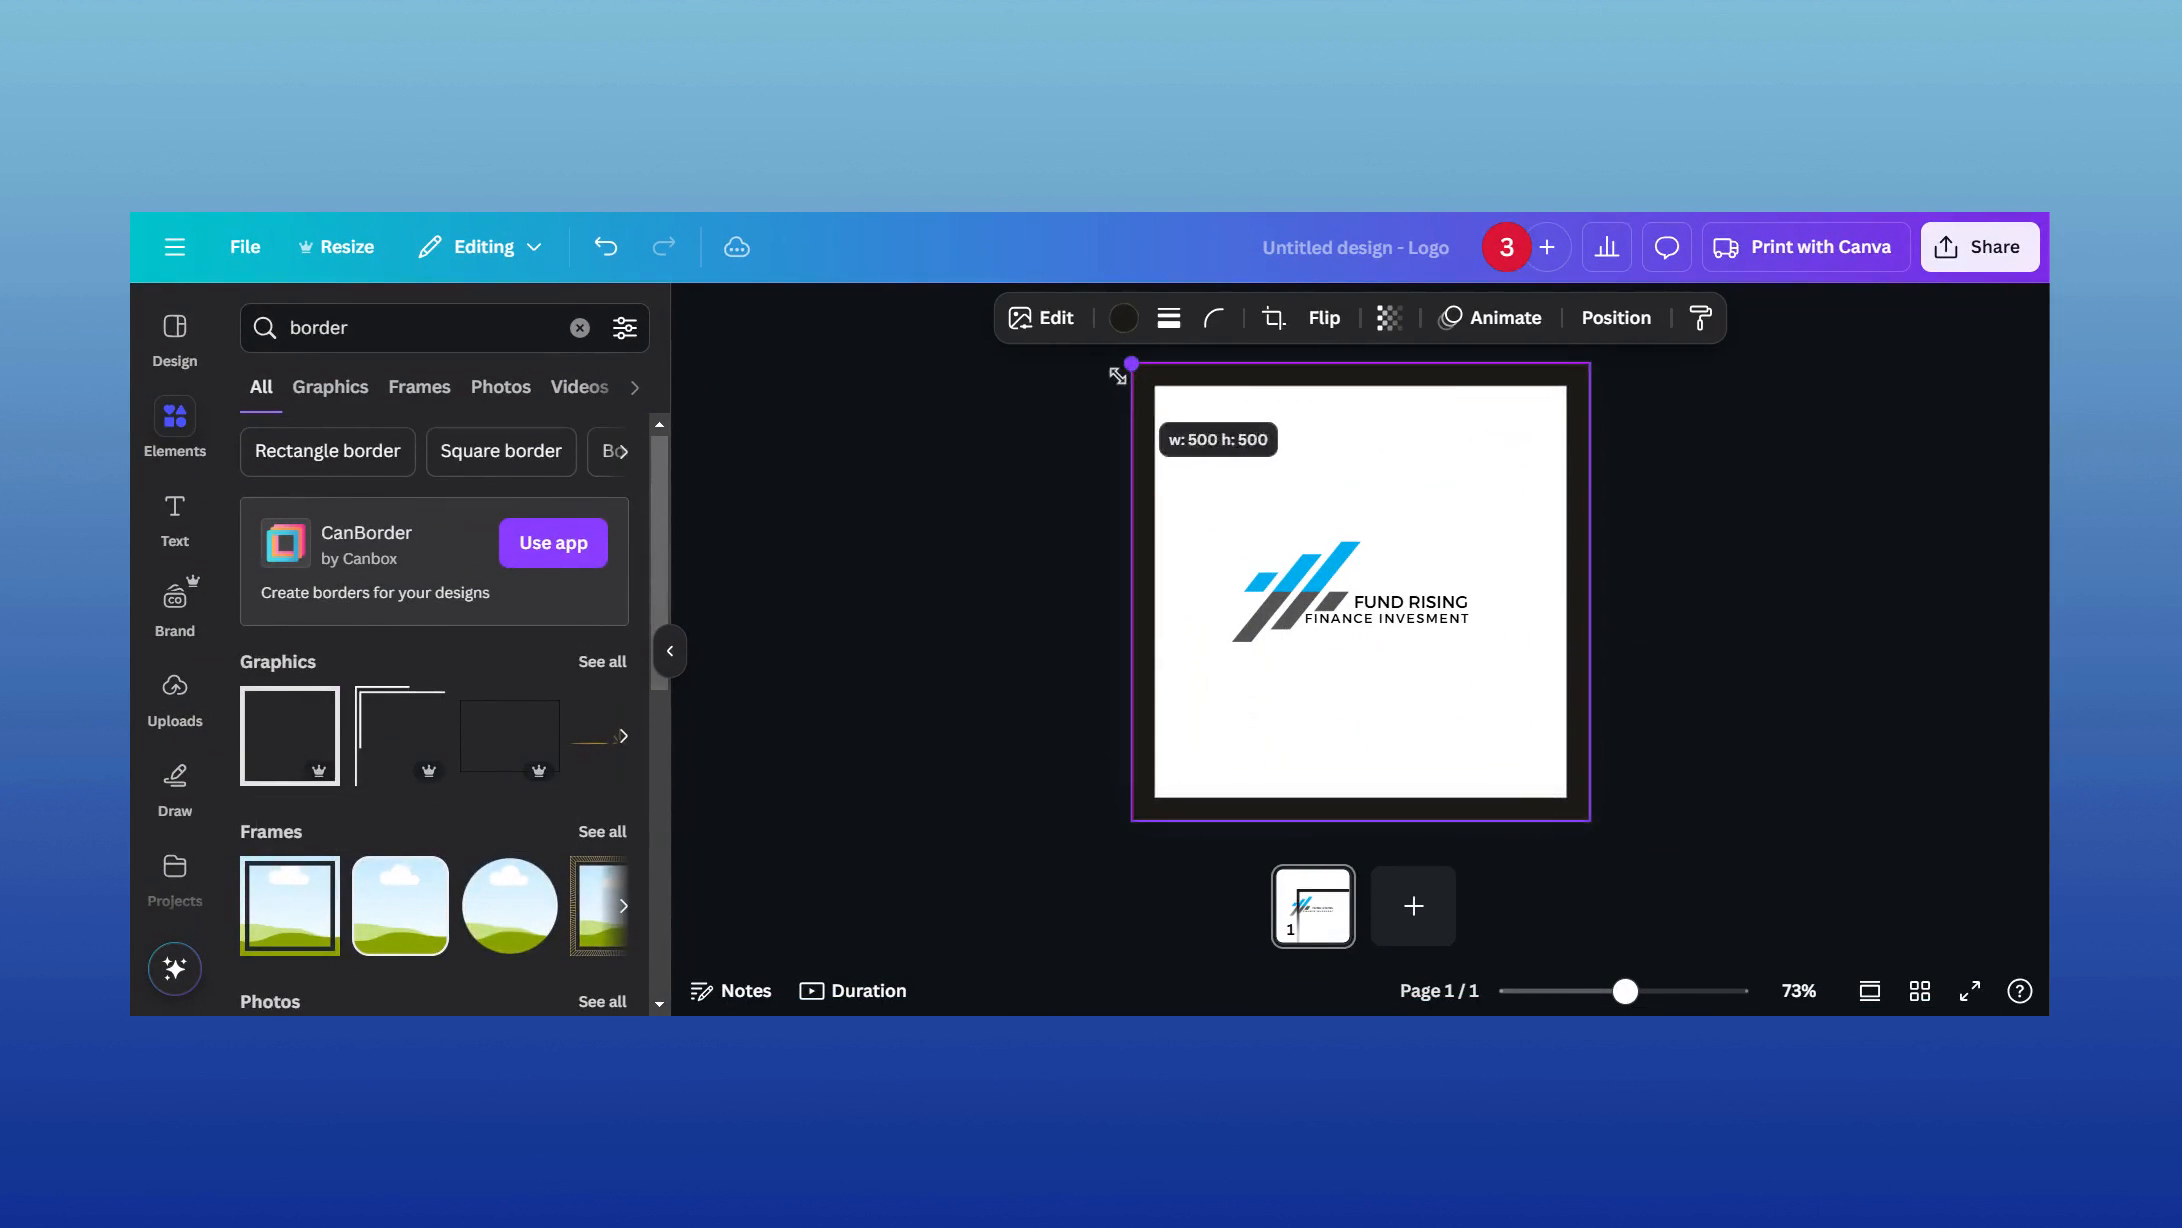
Task: Open the Crop tool from the toolbar
Action: tap(1272, 317)
